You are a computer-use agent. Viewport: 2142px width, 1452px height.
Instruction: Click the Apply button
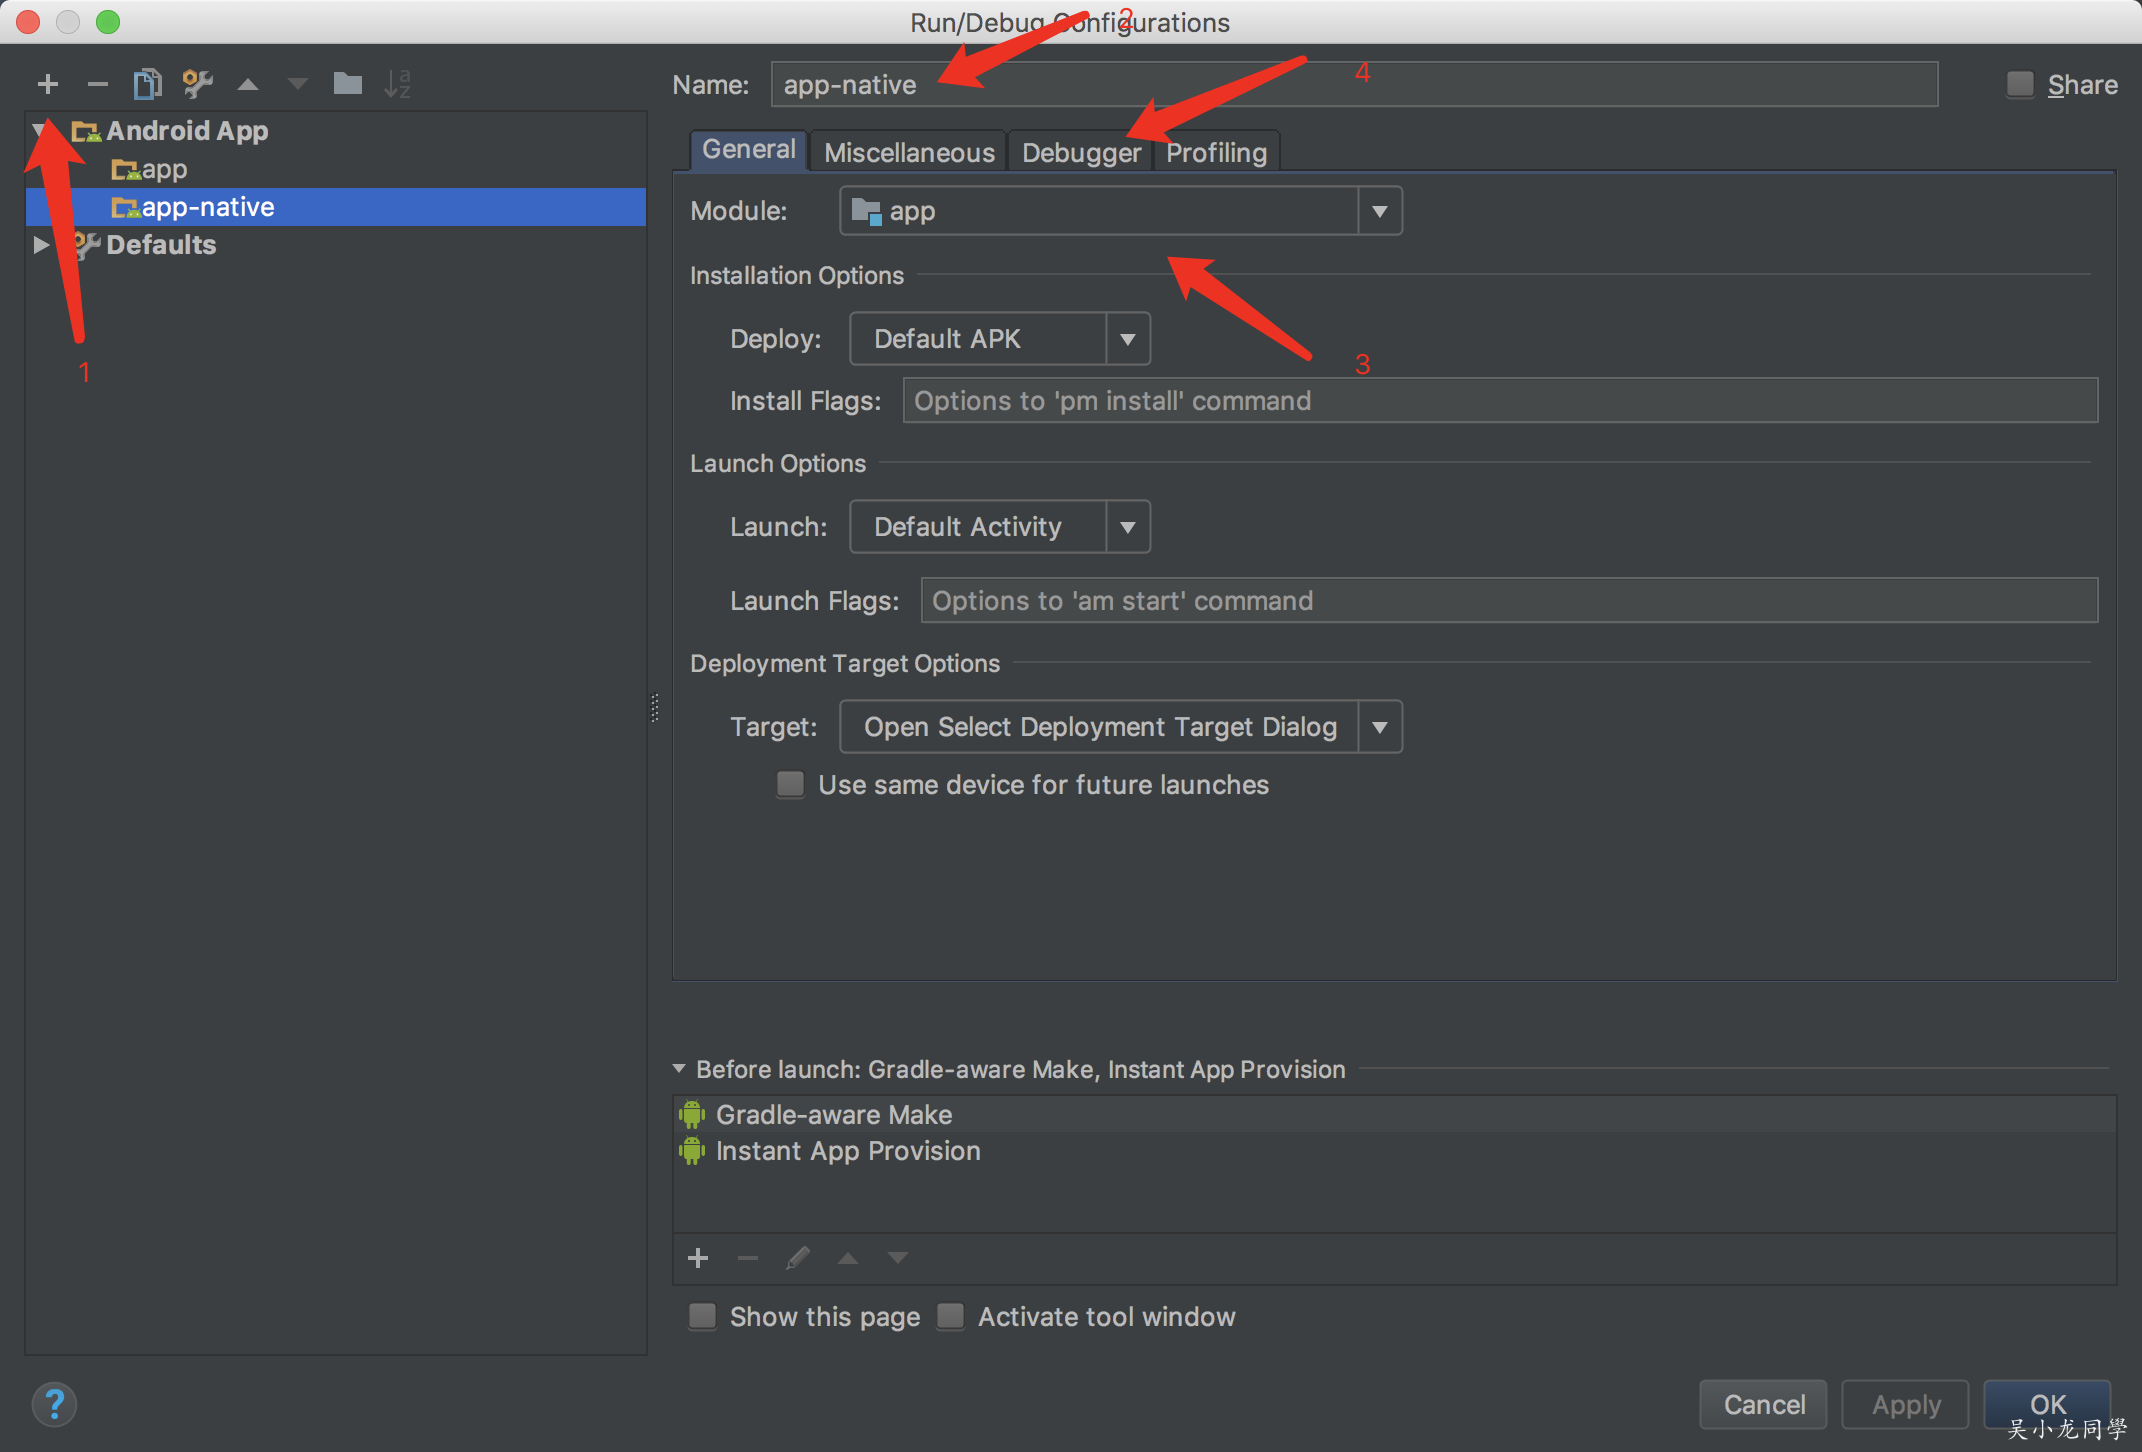tap(1906, 1405)
